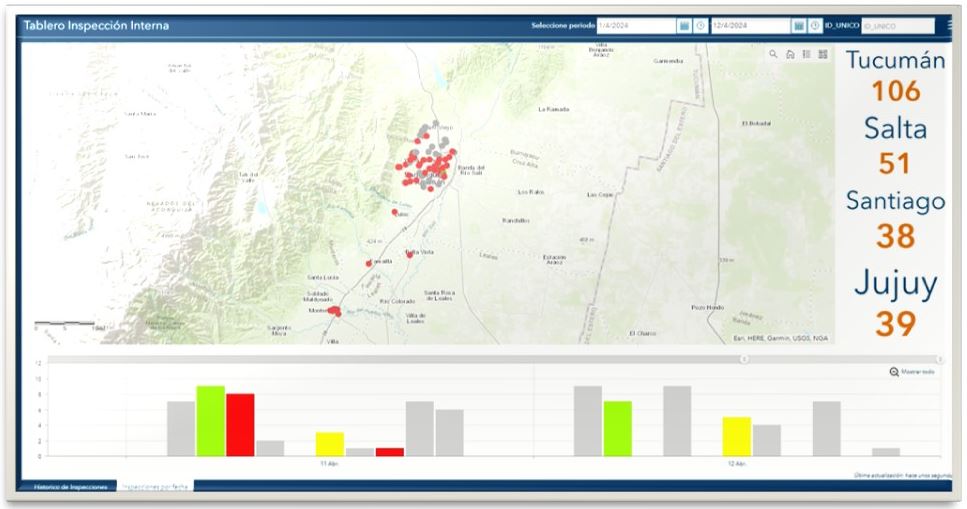This screenshot has height=509, width=967.
Task: Click the yellow bar on 12 Abr
Action: pos(736,436)
